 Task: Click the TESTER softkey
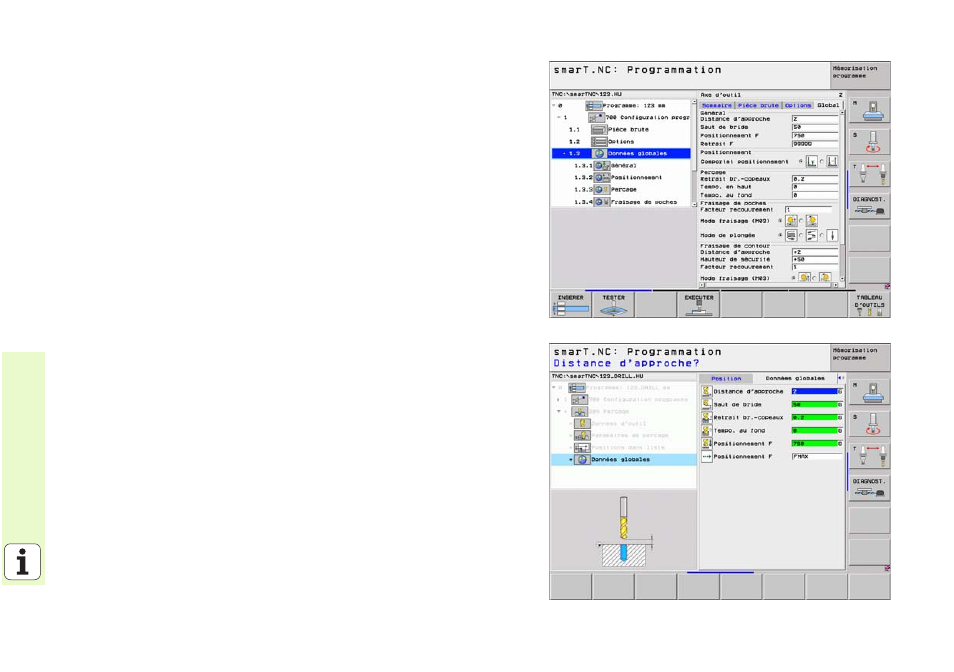point(613,304)
